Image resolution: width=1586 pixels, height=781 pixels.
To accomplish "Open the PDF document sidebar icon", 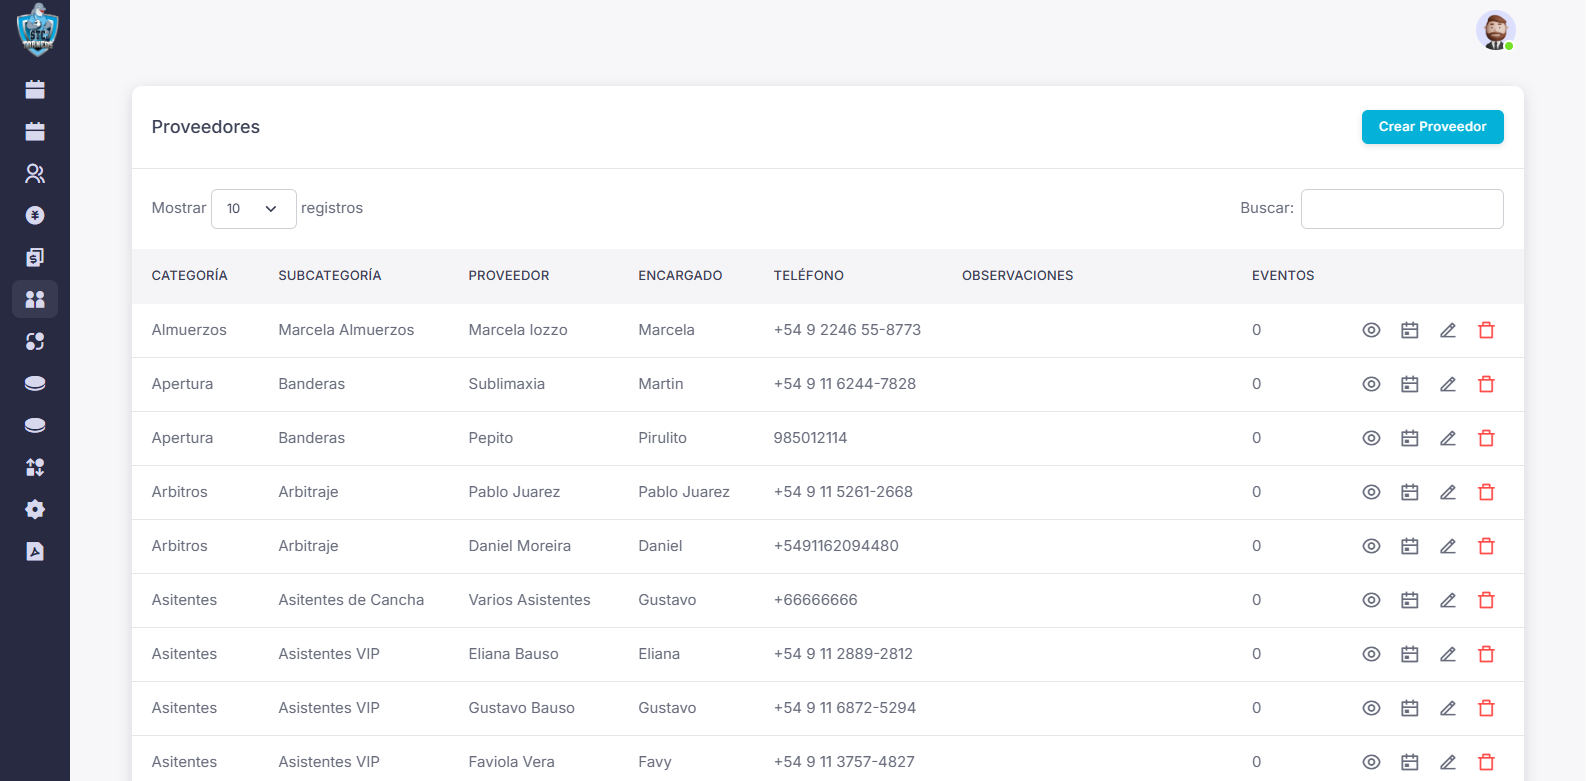I will (35, 552).
